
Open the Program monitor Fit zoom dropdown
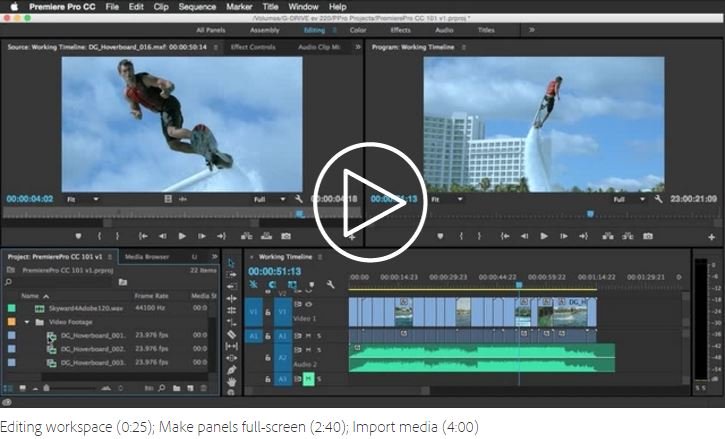447,199
